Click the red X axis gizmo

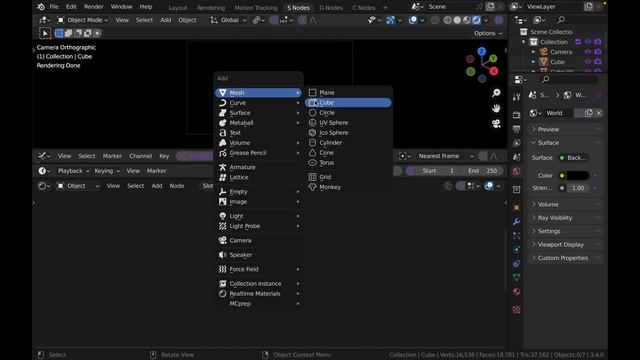[494, 71]
